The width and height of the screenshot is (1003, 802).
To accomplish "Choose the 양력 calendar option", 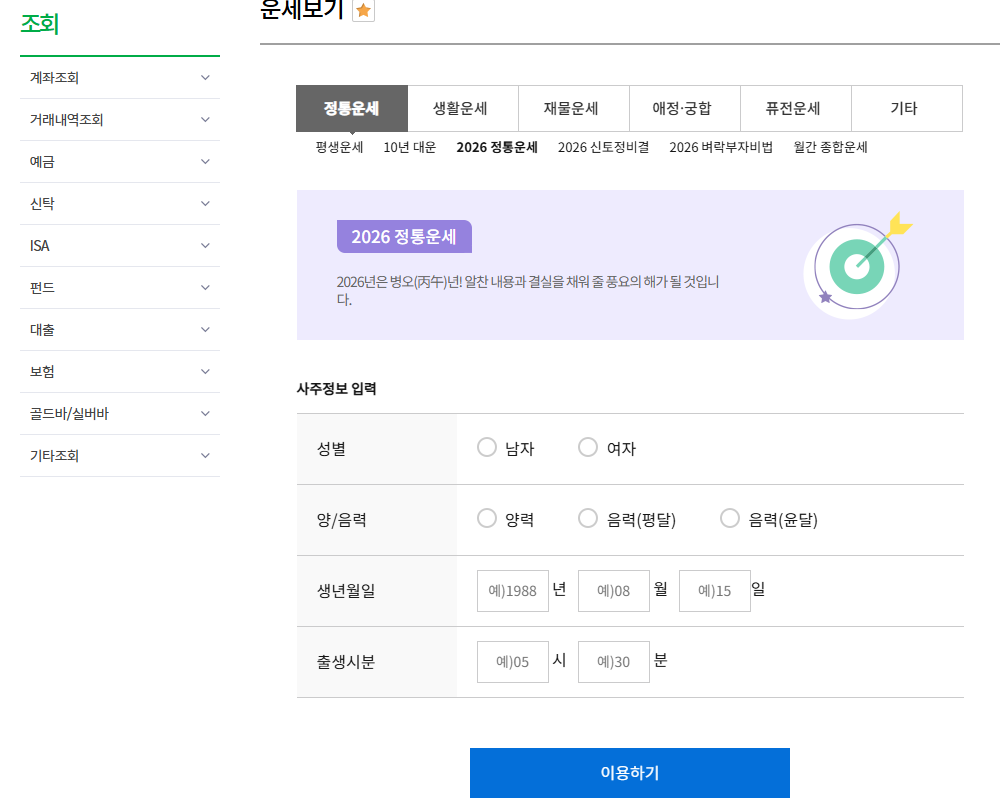I will [487, 518].
